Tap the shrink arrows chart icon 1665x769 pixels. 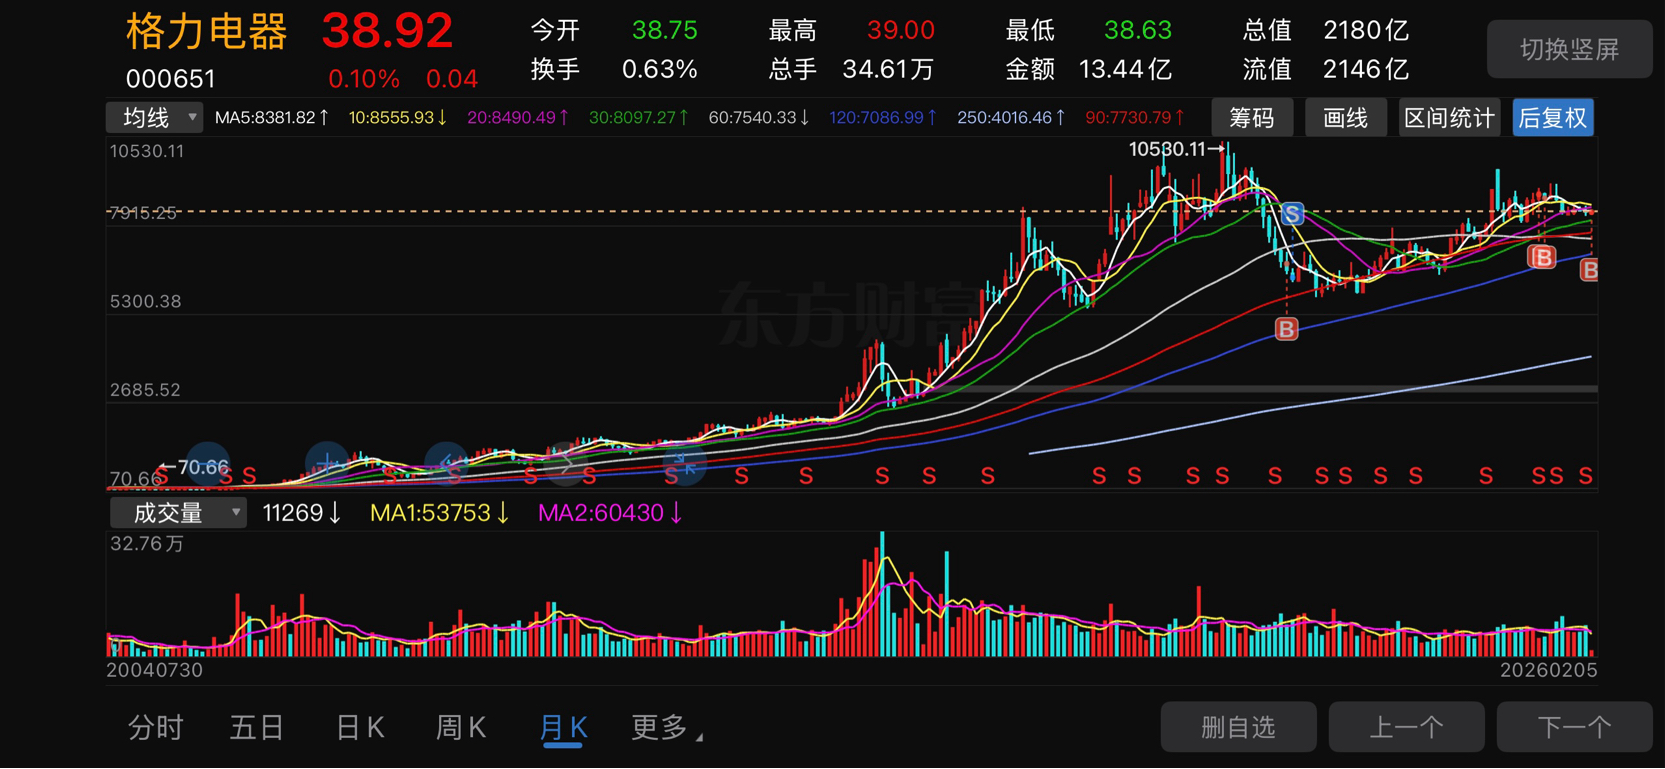[685, 465]
